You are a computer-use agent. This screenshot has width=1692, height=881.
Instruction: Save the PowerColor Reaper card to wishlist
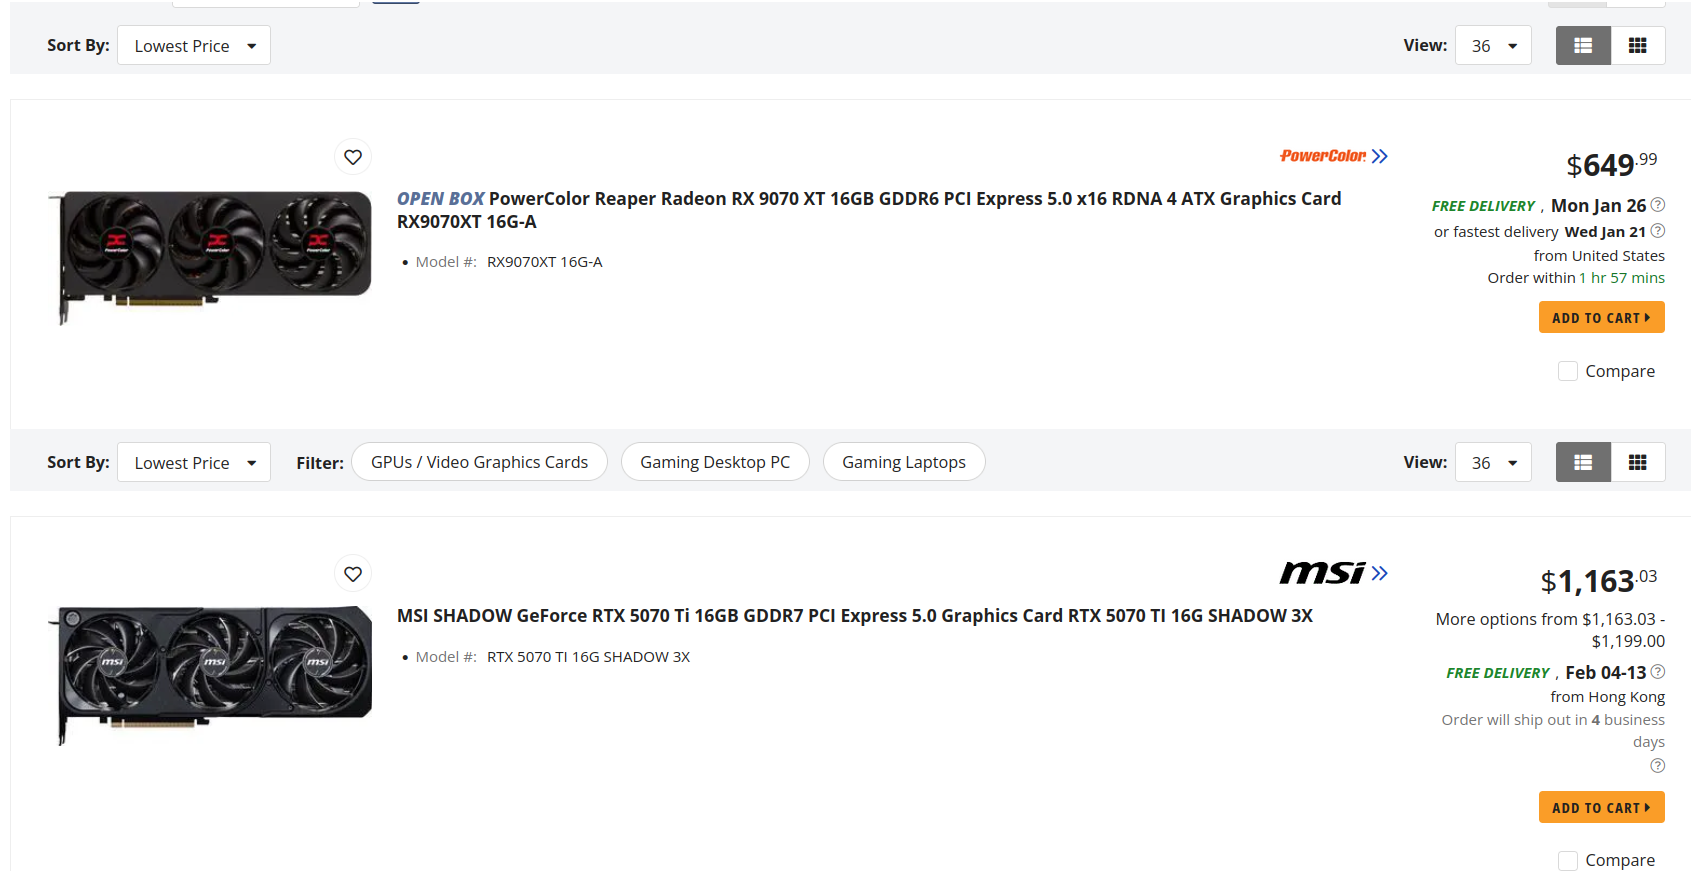click(x=353, y=157)
